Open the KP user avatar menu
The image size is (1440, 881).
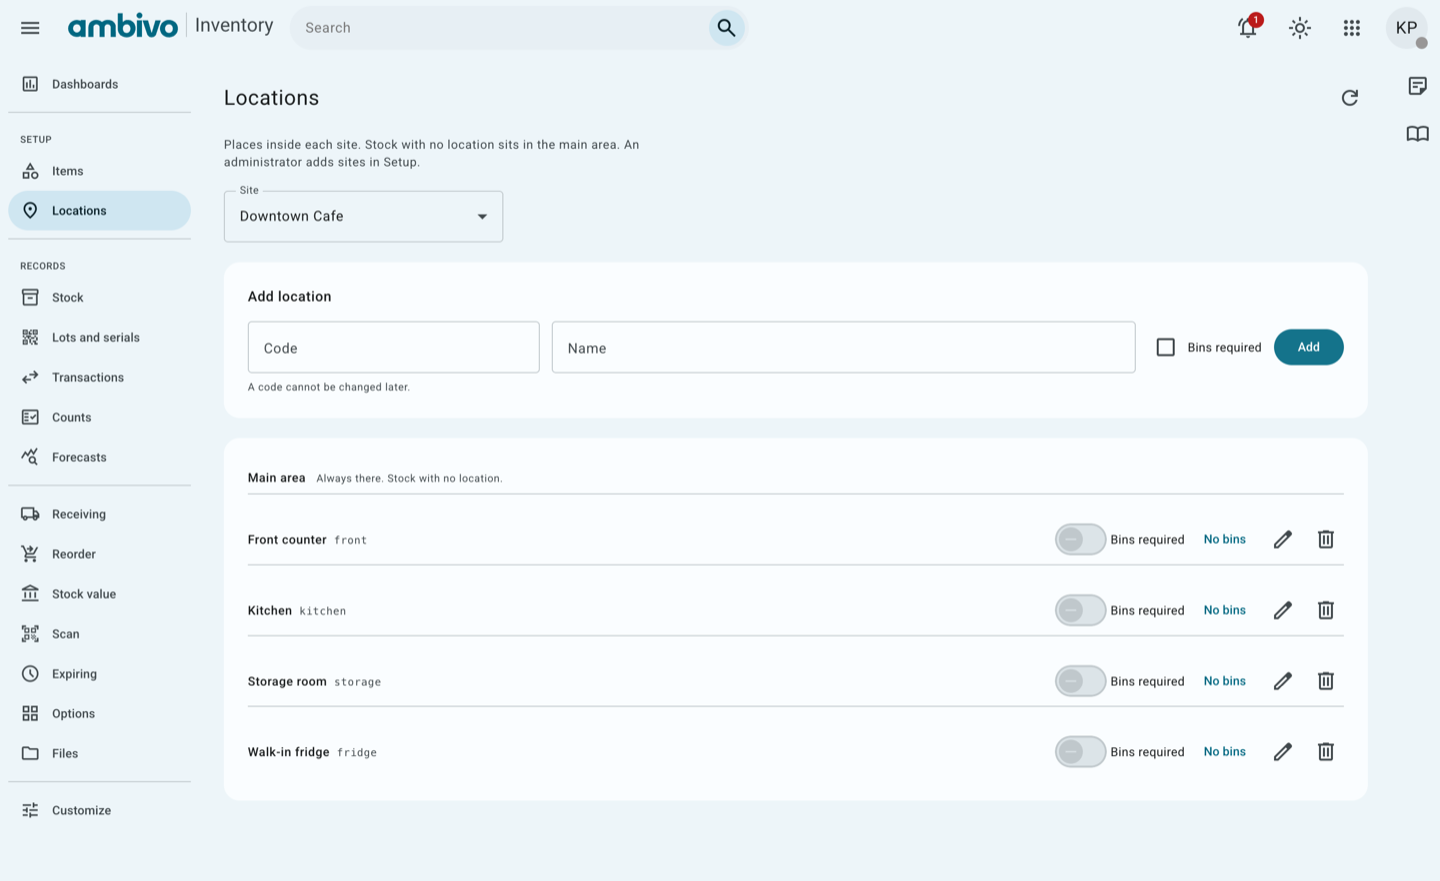[1407, 28]
